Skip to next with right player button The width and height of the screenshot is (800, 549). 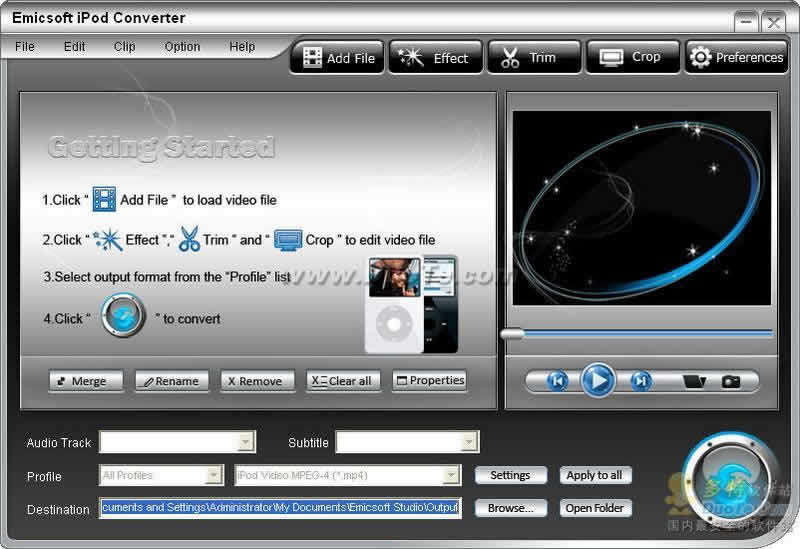(641, 381)
